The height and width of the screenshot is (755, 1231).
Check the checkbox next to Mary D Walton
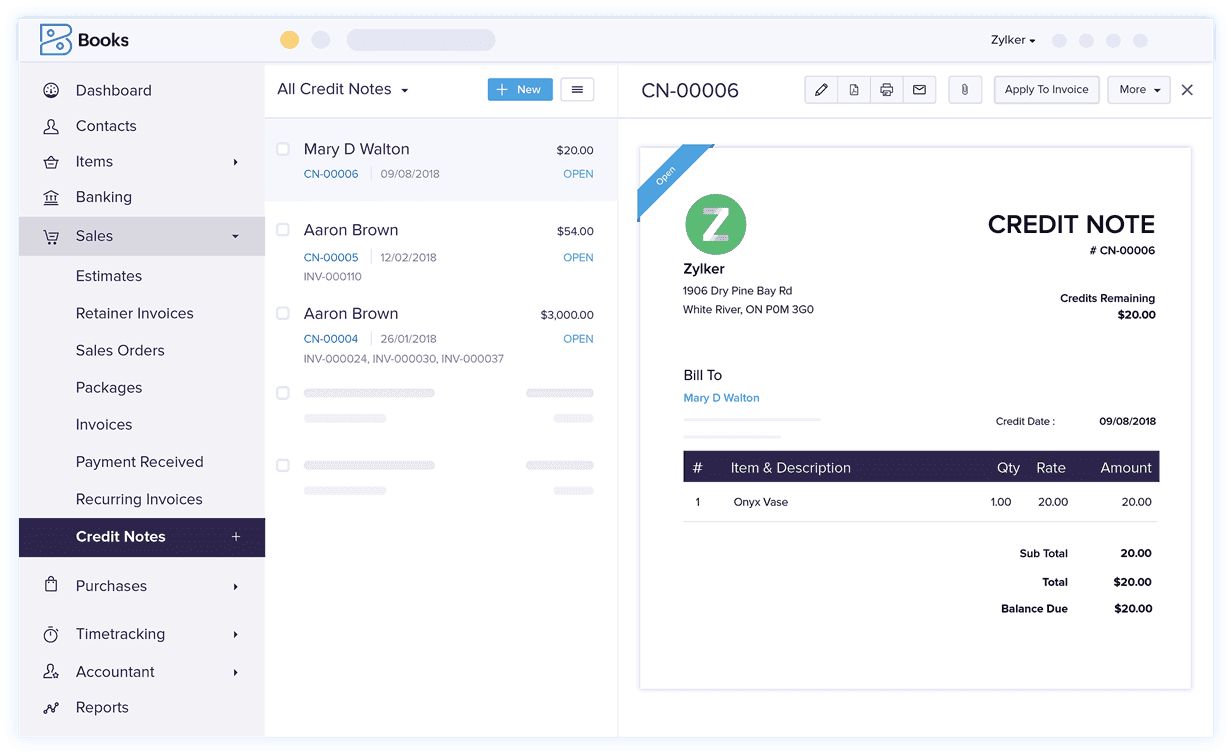[x=283, y=147]
